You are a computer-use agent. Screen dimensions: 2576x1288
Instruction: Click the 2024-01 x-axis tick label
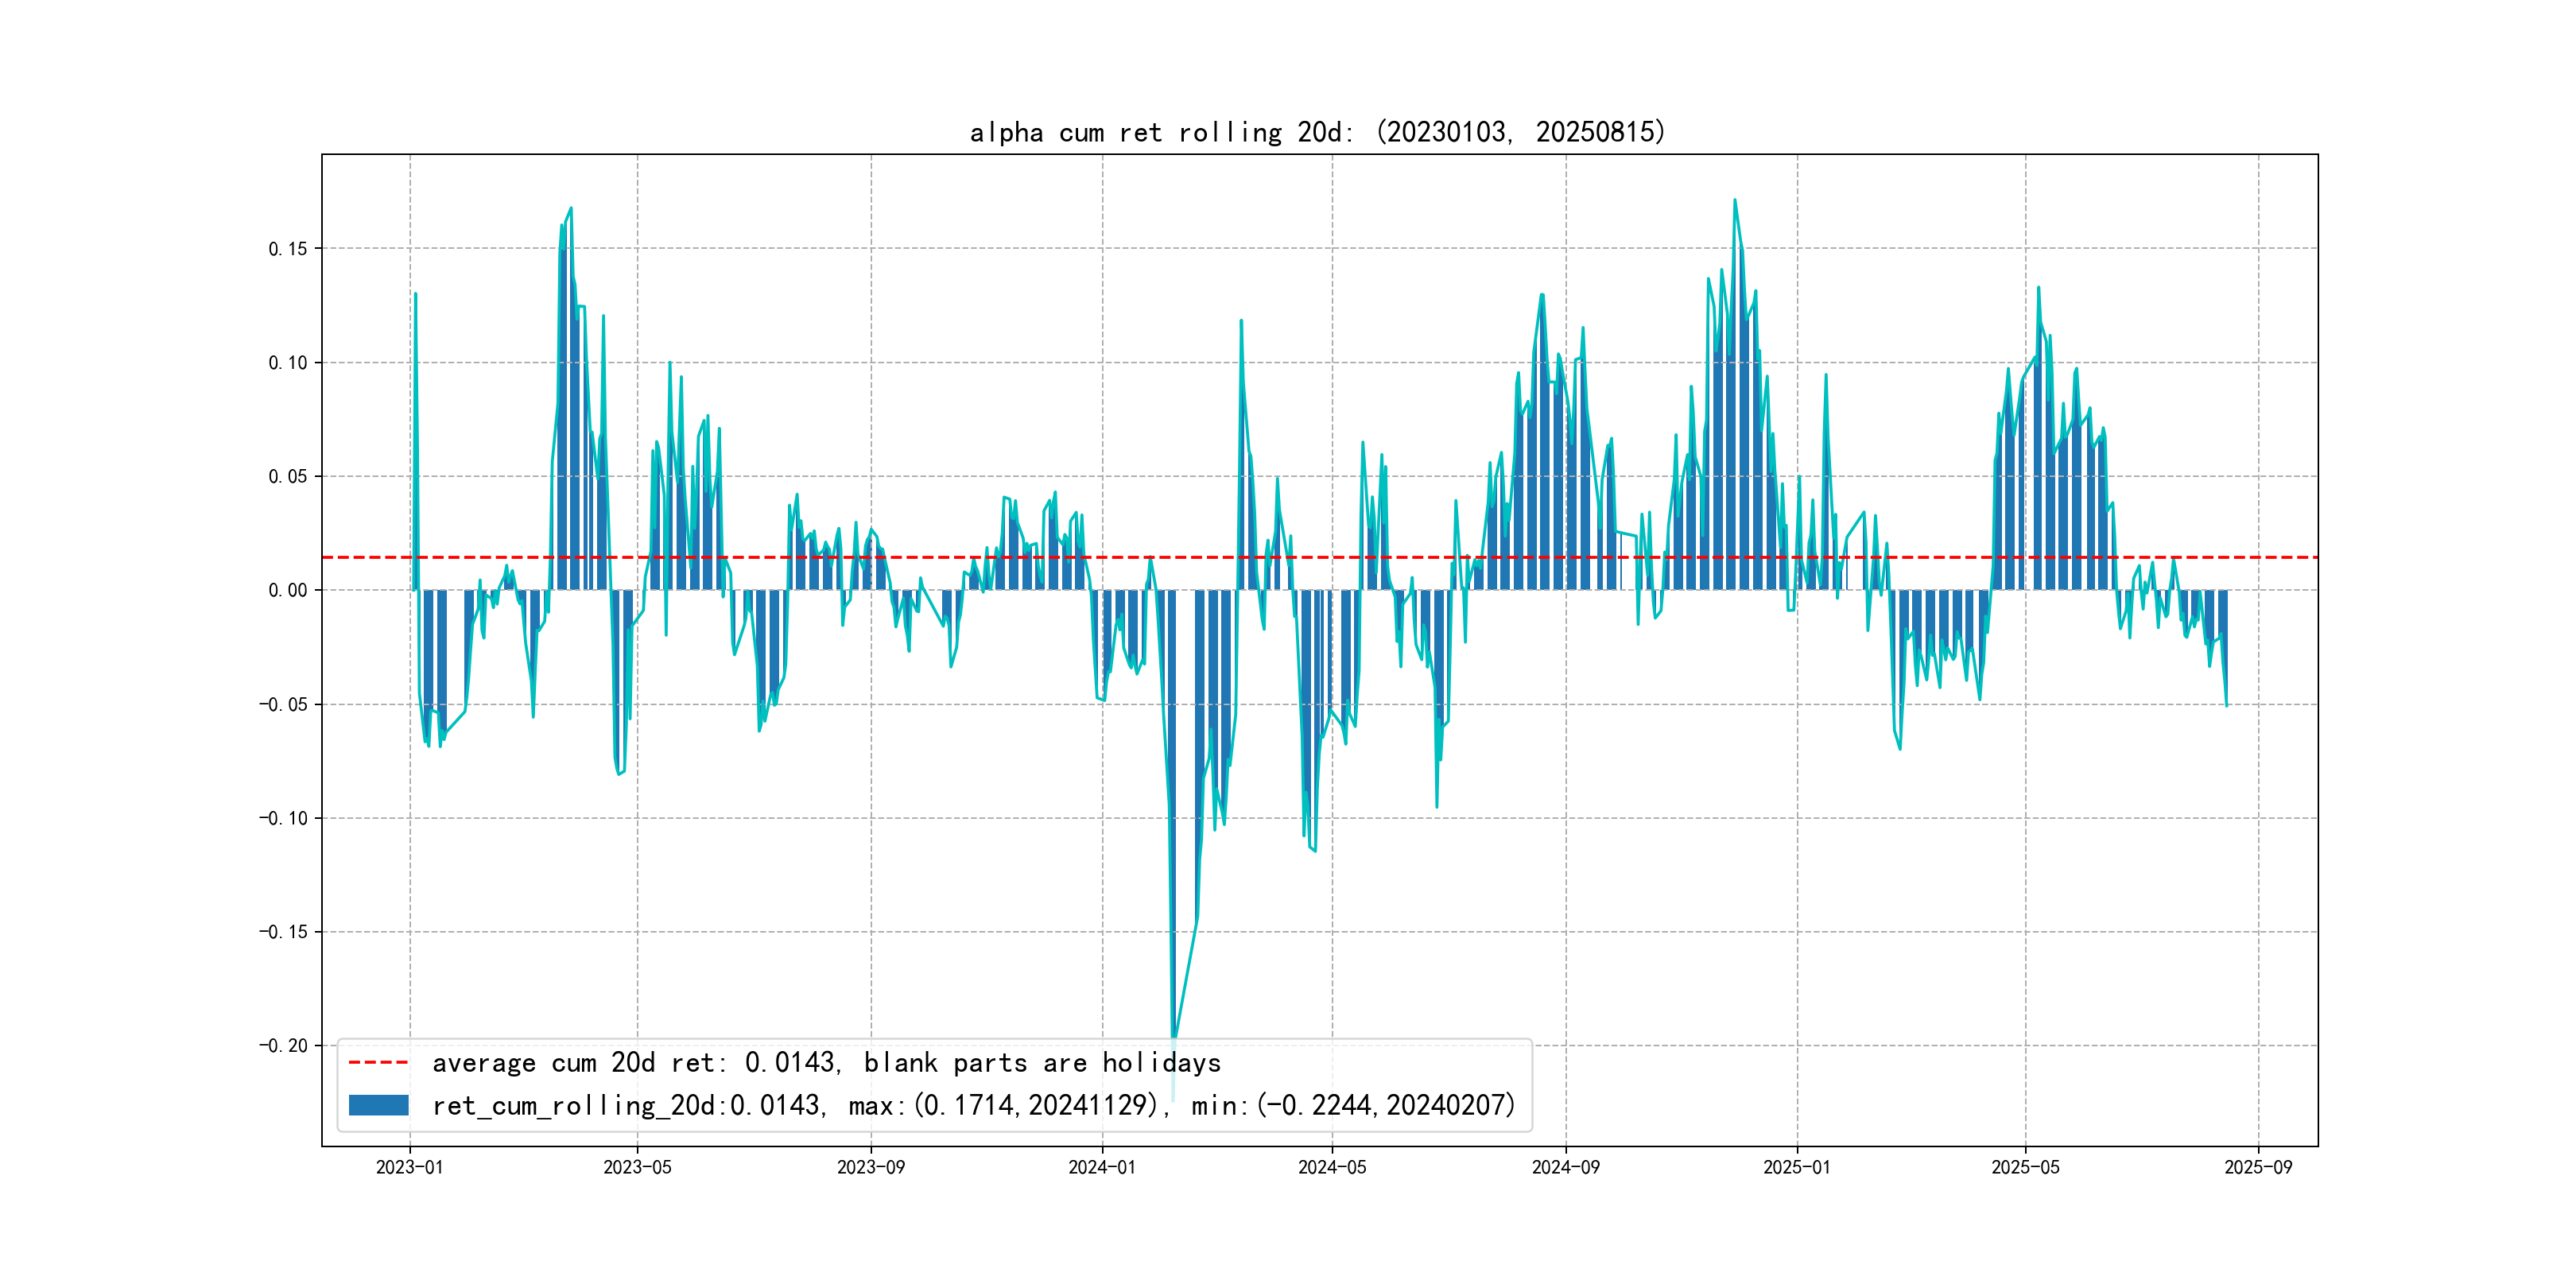pyautogui.click(x=1102, y=1167)
